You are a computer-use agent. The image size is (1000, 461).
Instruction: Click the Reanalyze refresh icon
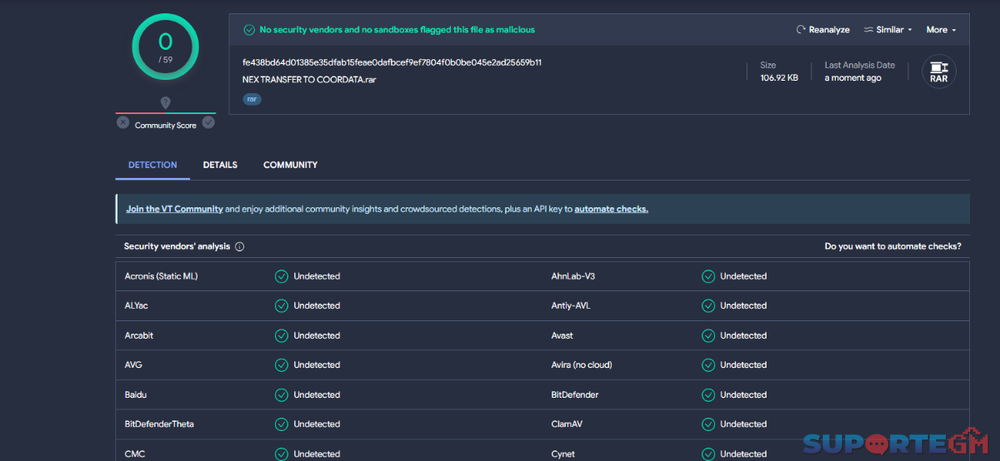tap(801, 30)
